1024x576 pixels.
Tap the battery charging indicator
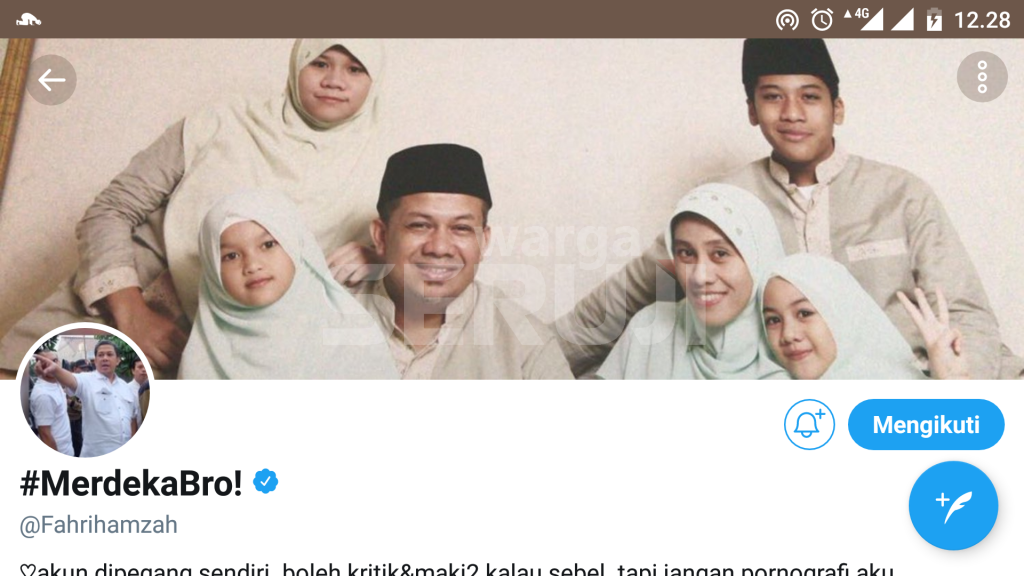pos(934,20)
